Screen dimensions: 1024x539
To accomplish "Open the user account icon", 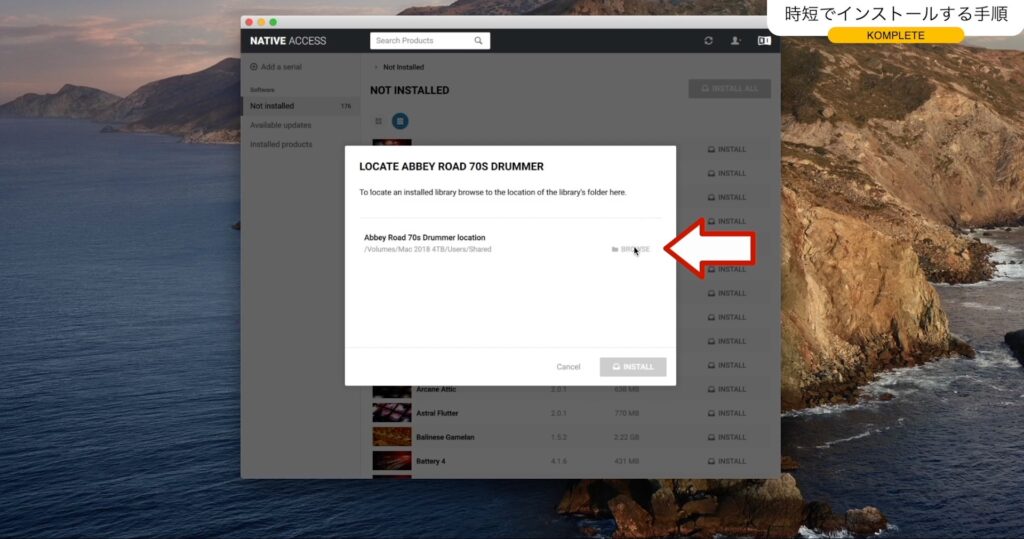I will click(735, 41).
